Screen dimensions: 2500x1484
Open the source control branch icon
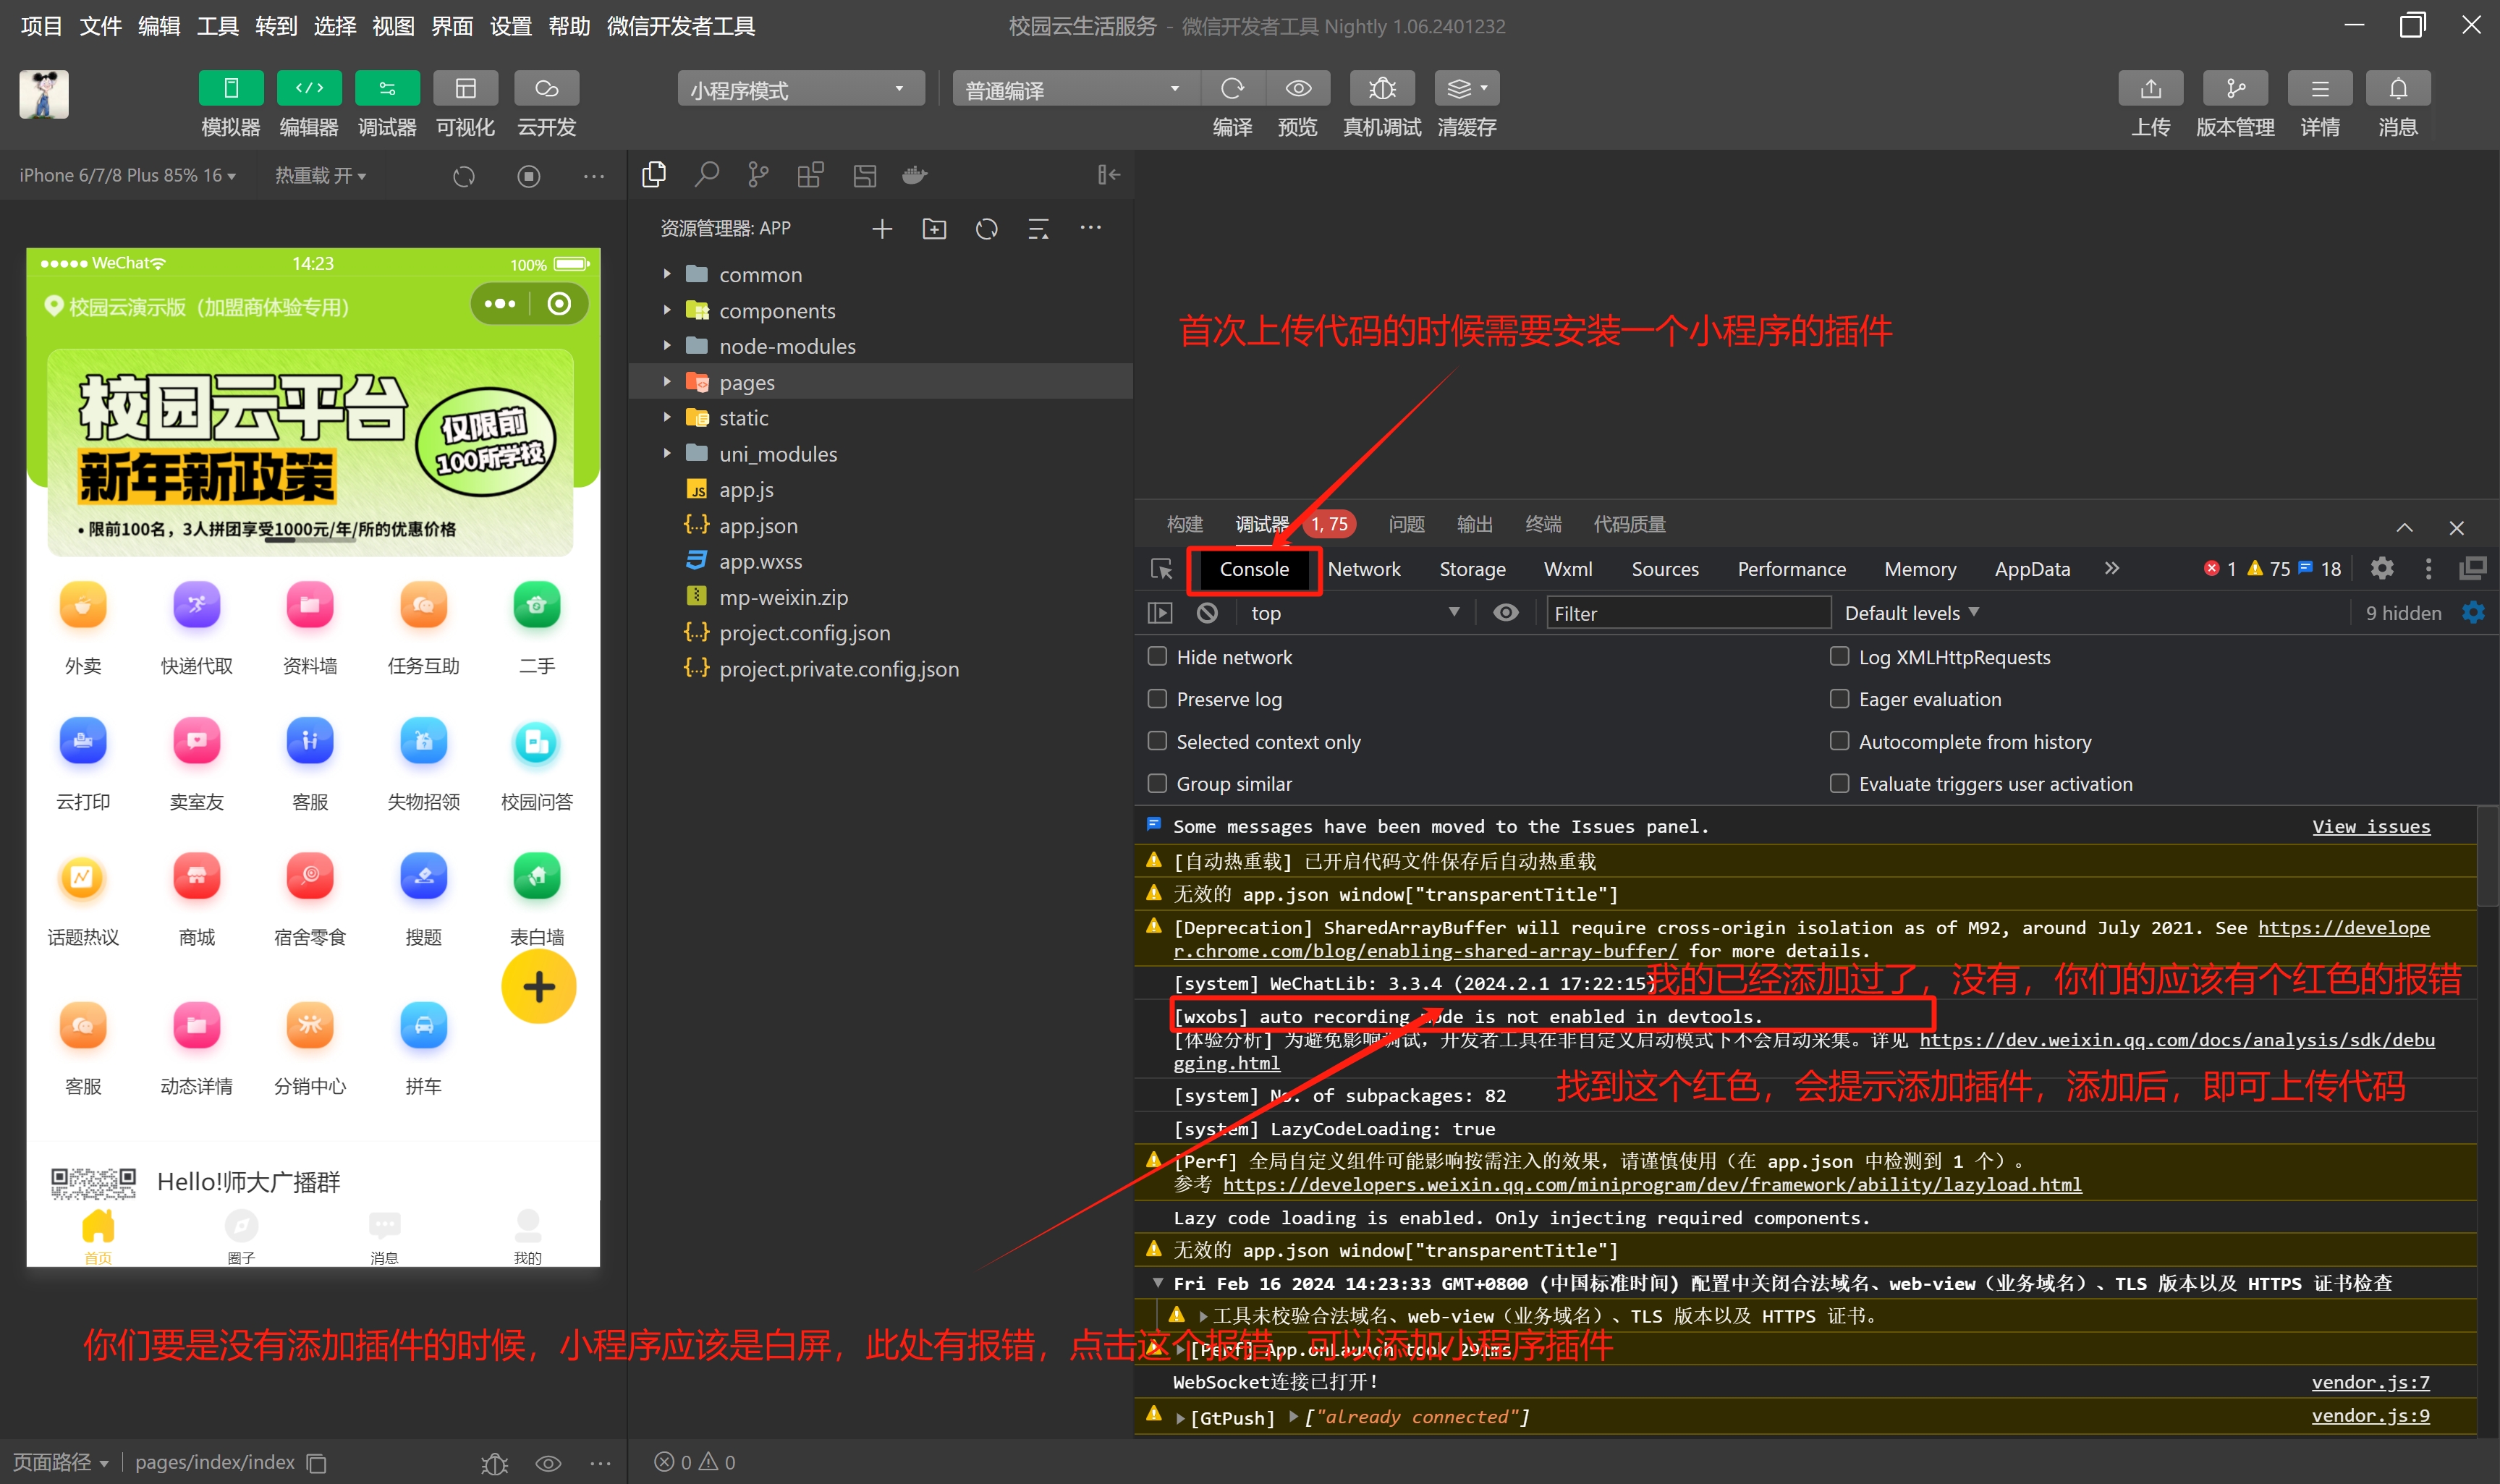coord(758,175)
